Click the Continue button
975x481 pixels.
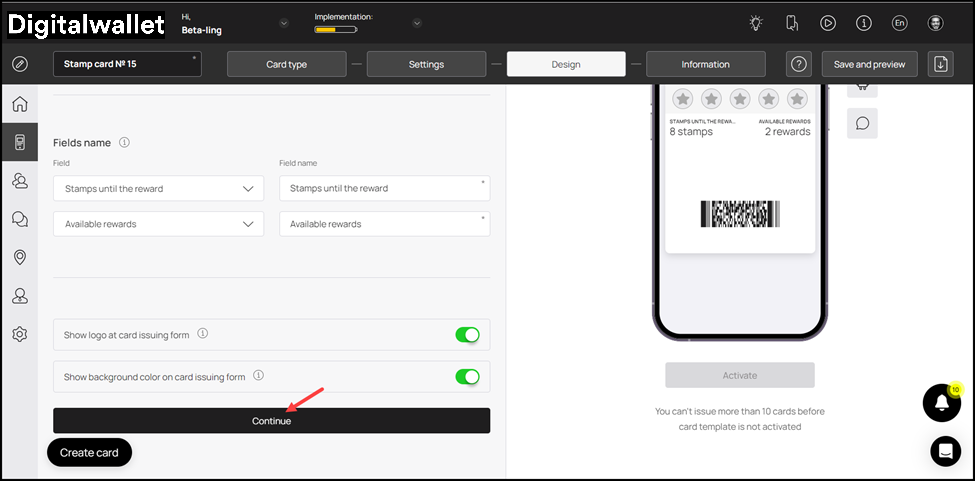(272, 421)
